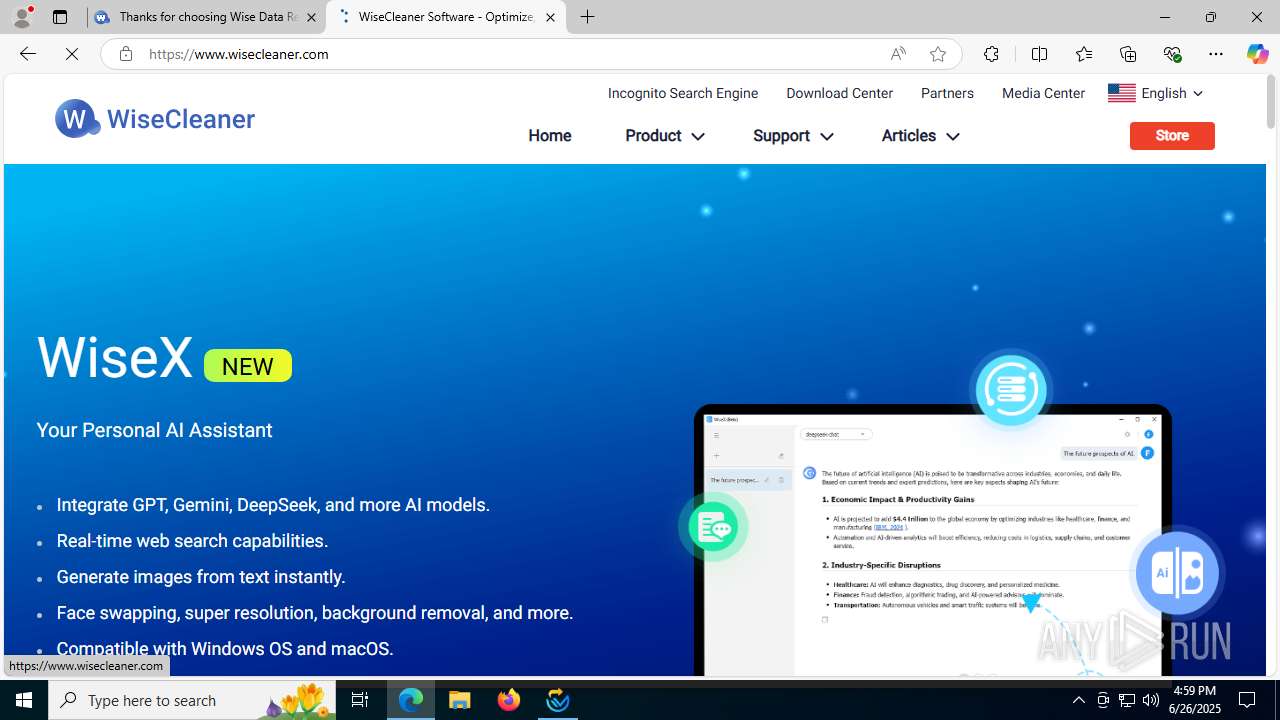Image resolution: width=1280 pixels, height=720 pixels.
Task: Open browser profile avatar
Action: 22,17
